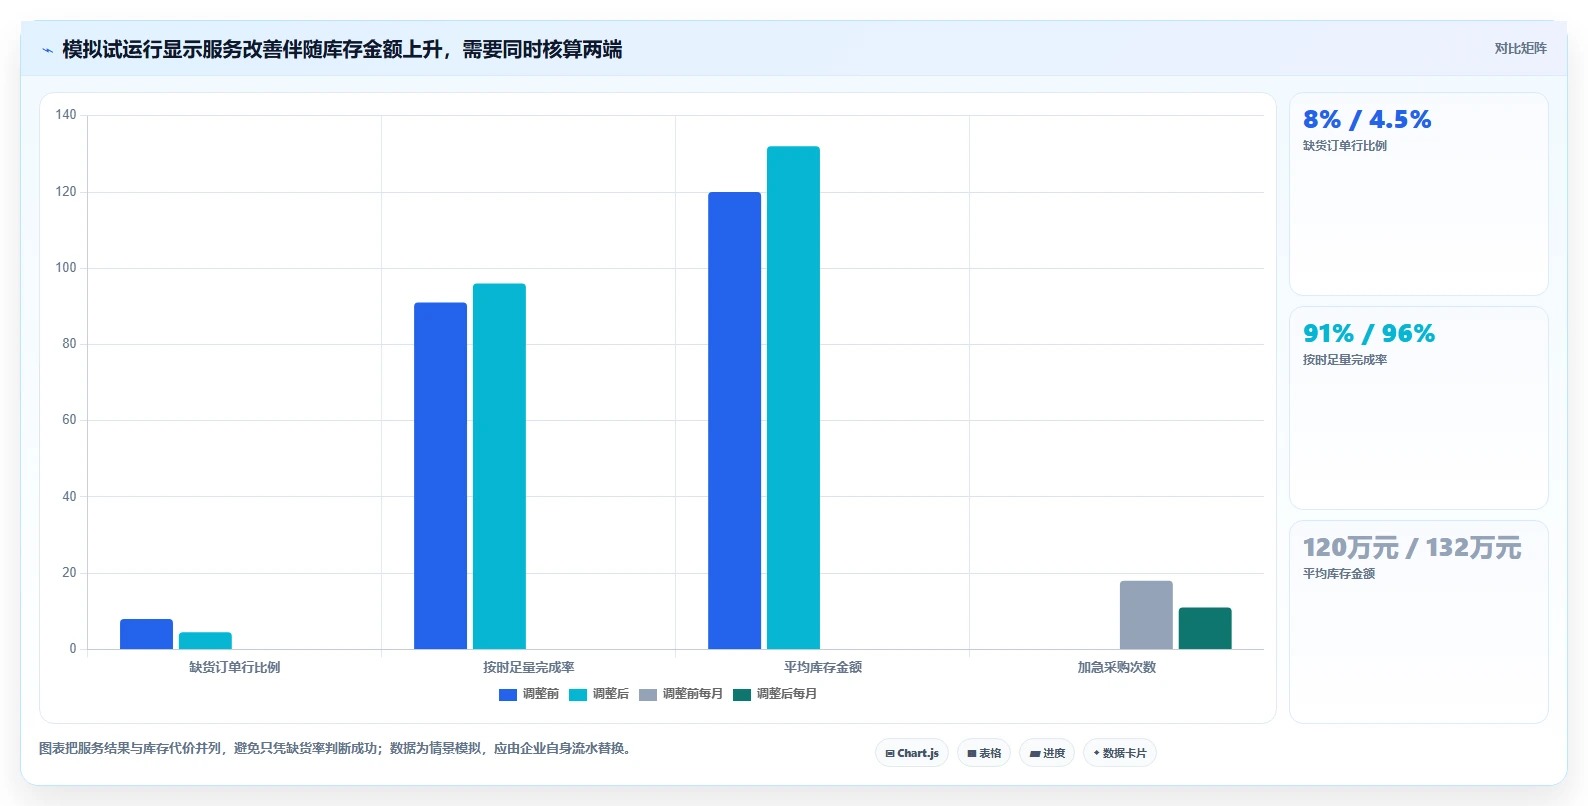Click the 缺货订单行比例 caption in the first card
Screen dimensions: 1588x806
coord(1344,146)
